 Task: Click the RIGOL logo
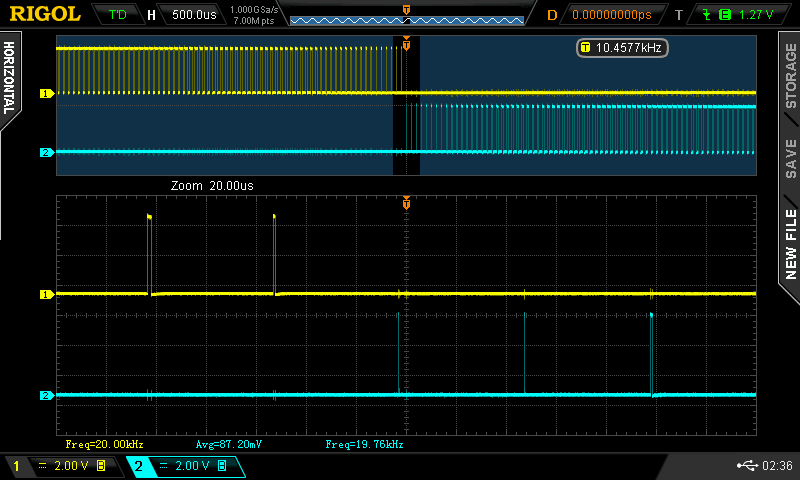(x=44, y=14)
